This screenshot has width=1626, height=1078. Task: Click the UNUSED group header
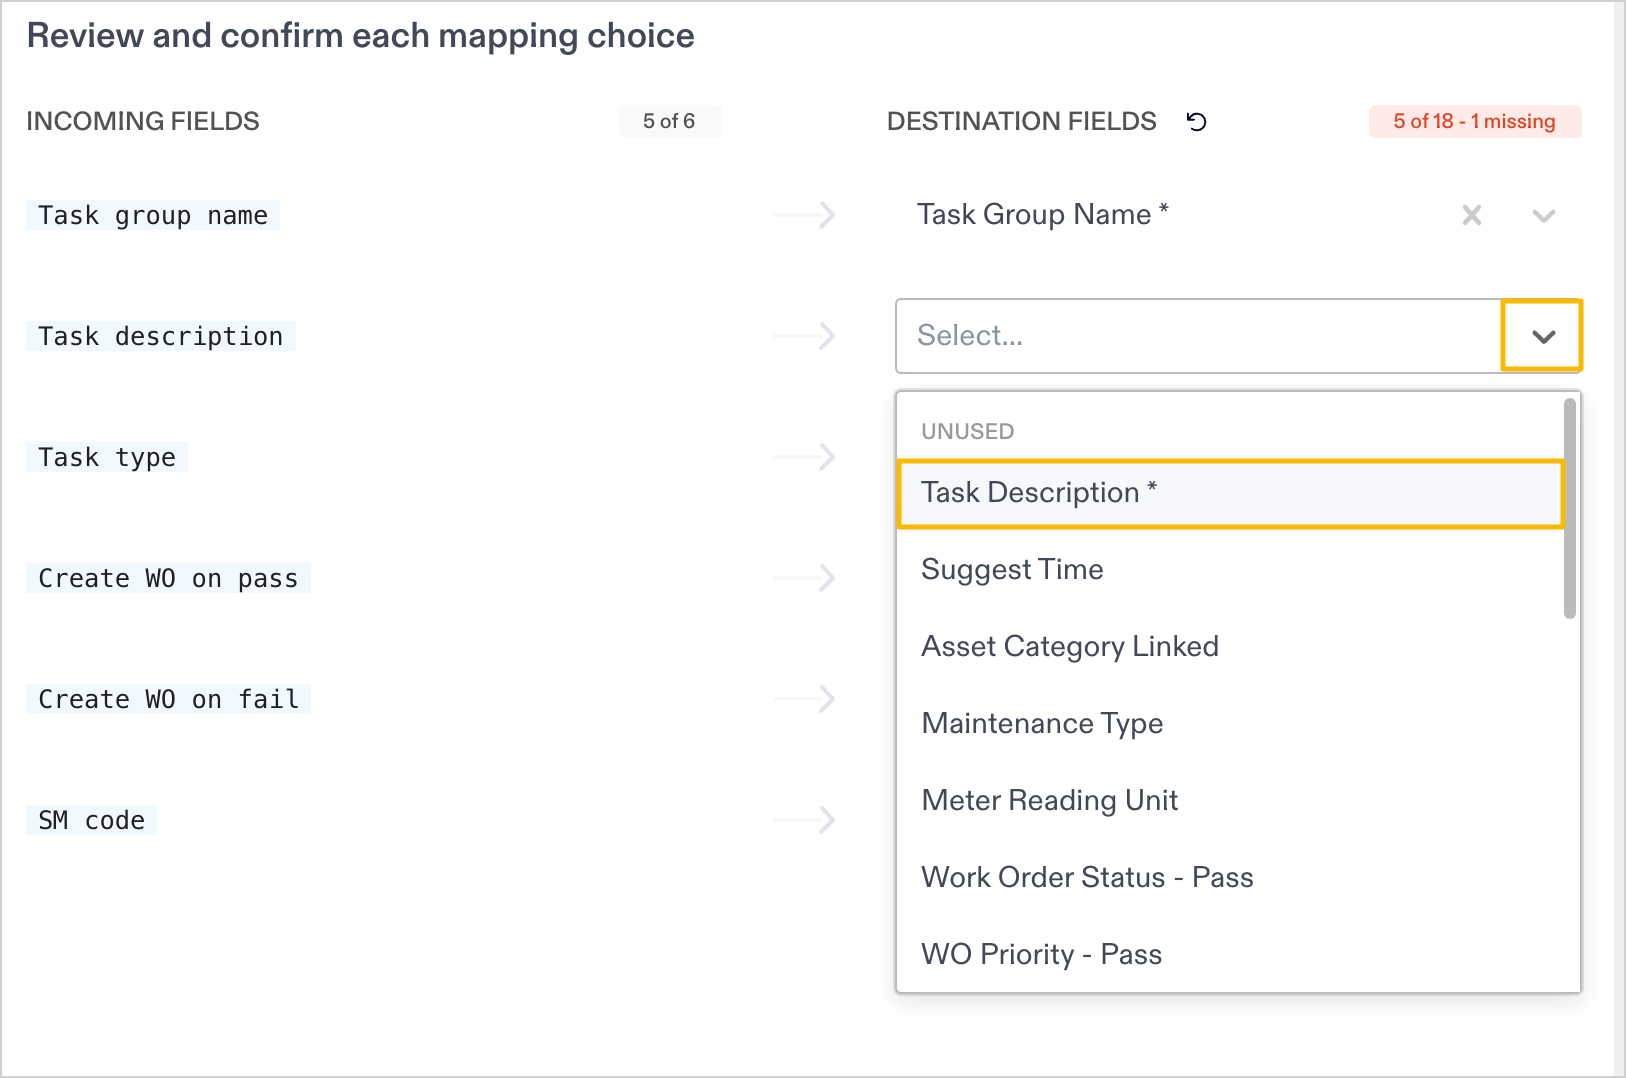(x=968, y=432)
